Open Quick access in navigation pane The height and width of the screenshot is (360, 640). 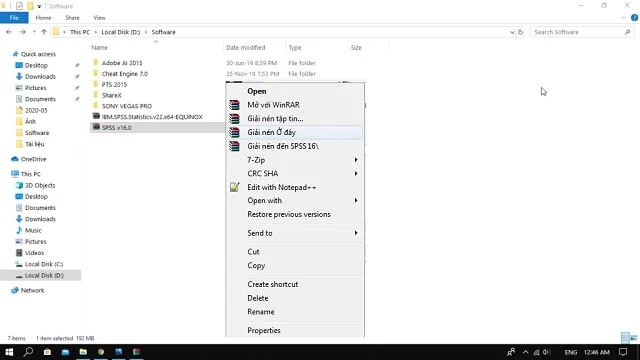point(38,54)
